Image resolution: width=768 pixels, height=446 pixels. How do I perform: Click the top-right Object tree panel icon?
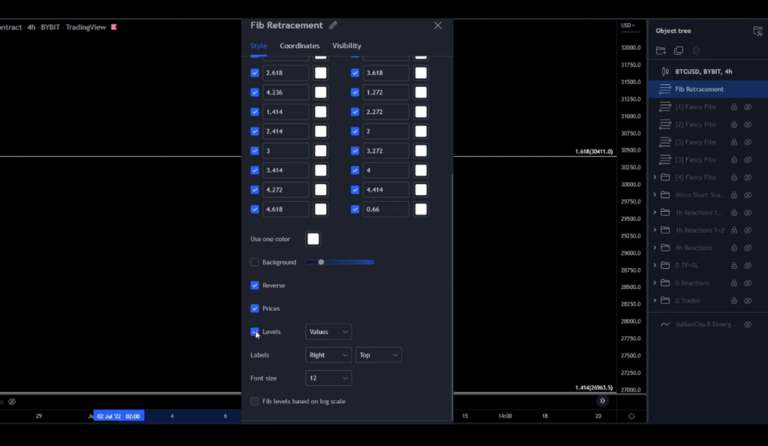click(x=757, y=31)
